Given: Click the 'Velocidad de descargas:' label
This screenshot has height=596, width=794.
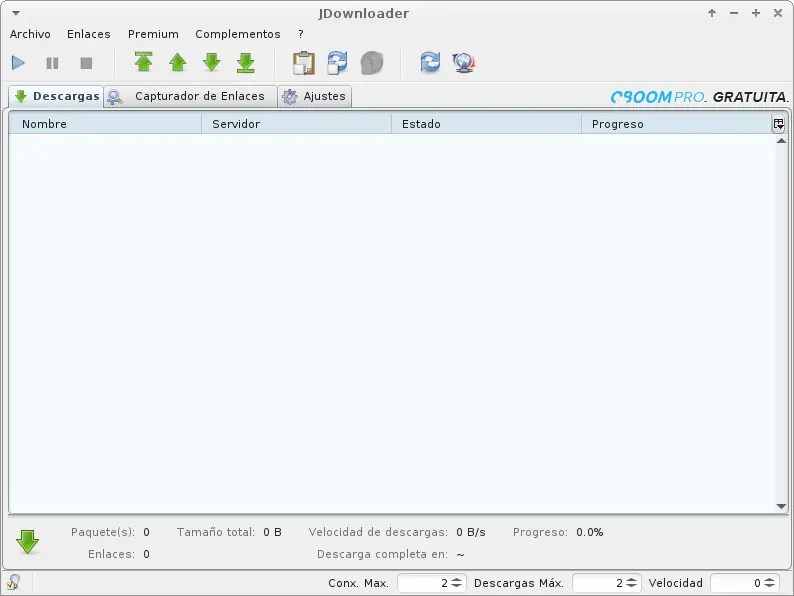Looking at the screenshot, I should click(x=378, y=532).
